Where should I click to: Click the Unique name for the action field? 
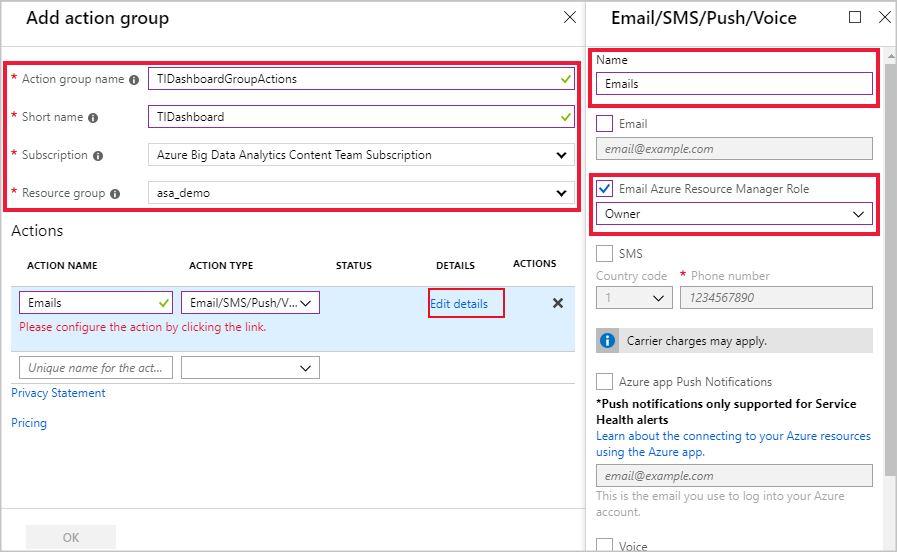96,368
